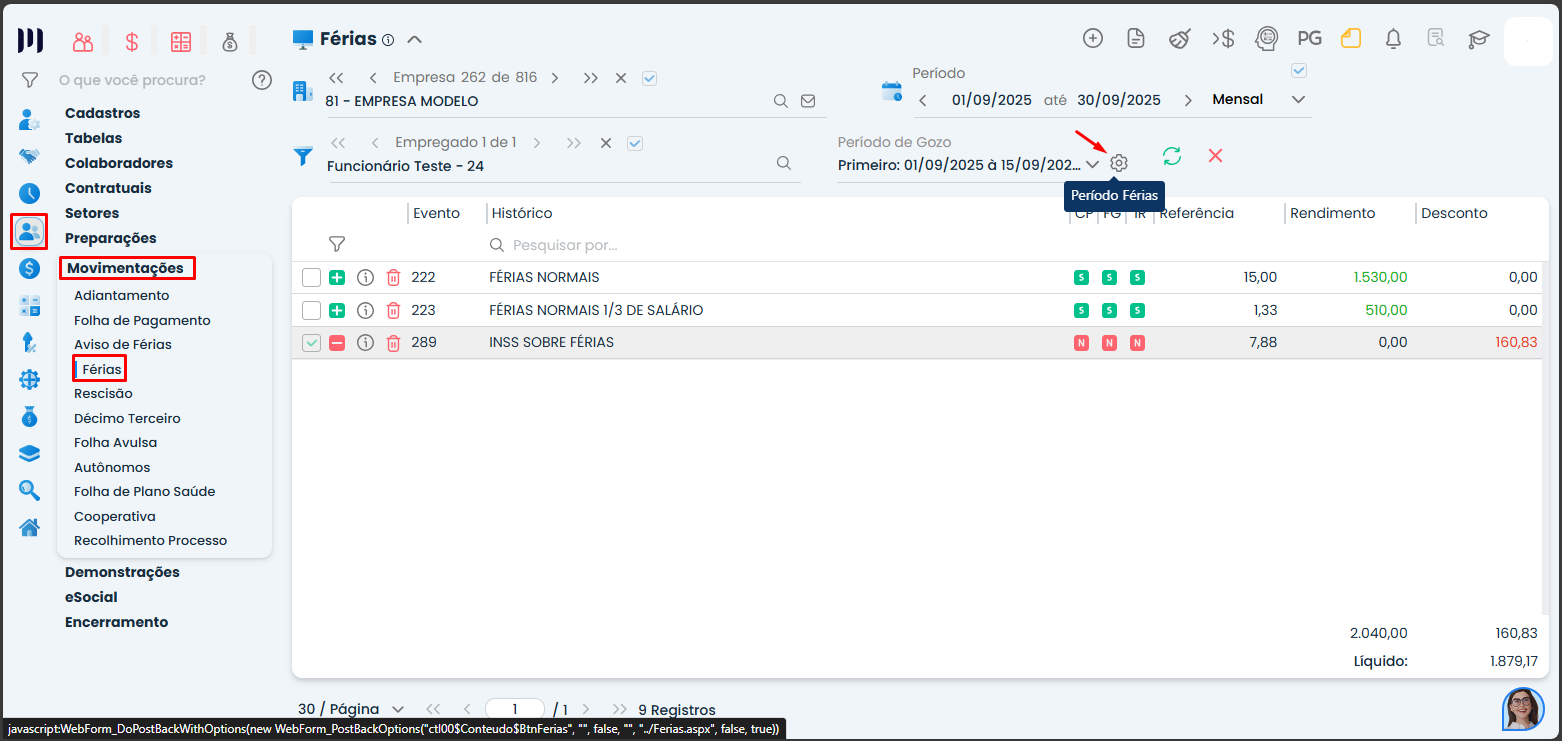Select Décimo Terceiro menu item
Viewport: 1562px width, 741px height.
(x=127, y=419)
